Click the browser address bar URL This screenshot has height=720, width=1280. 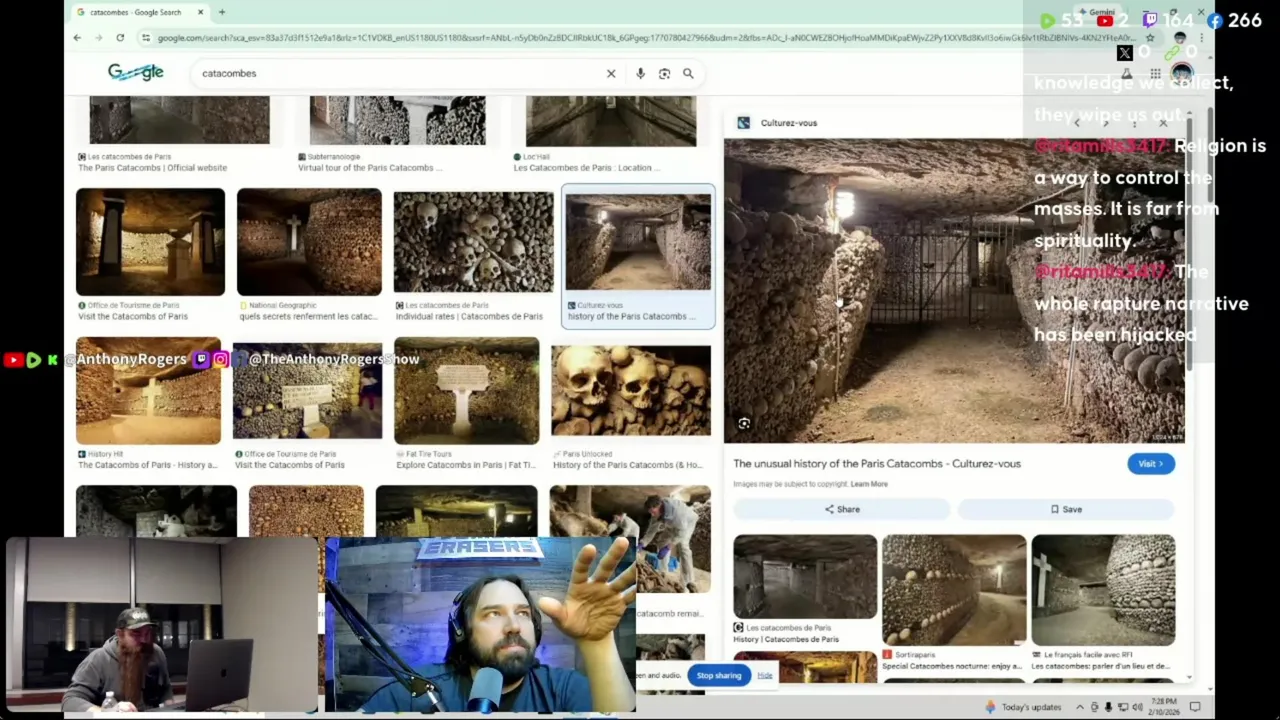pos(645,38)
